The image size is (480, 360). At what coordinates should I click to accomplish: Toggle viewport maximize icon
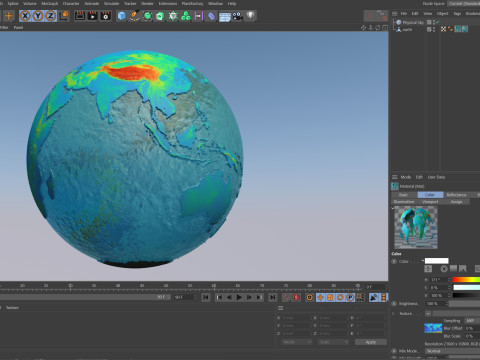(385, 28)
